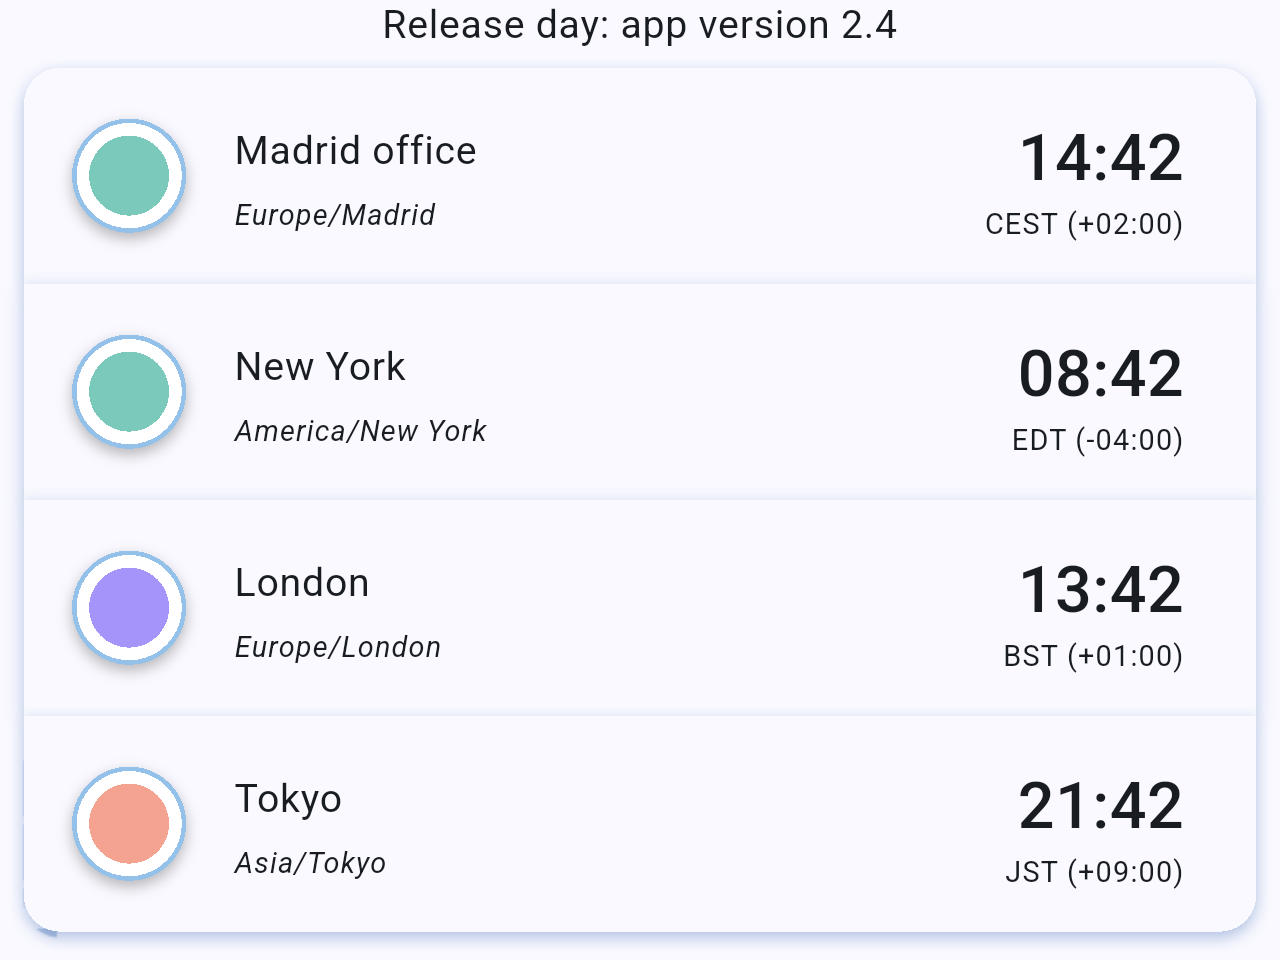Viewport: 1280px width, 960px height.
Task: Open the New York row title
Action: point(320,367)
